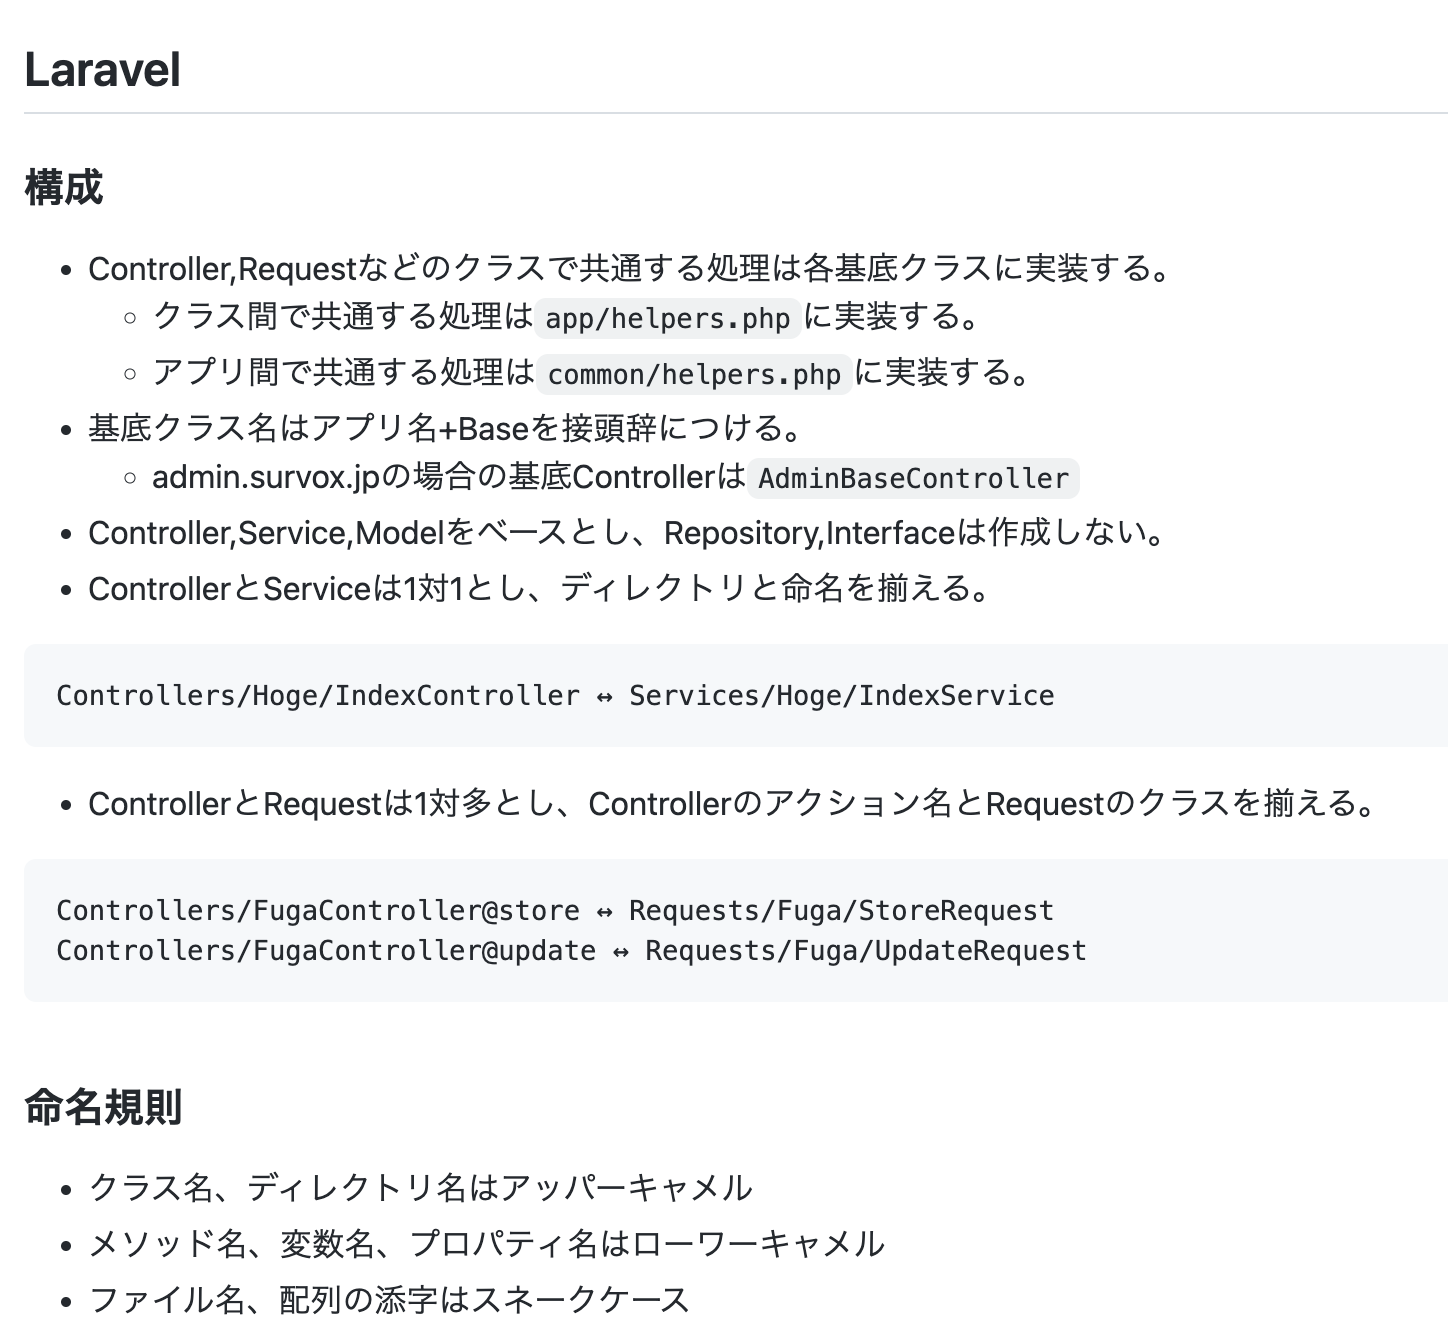This screenshot has width=1448, height=1334.
Task: Click the text admin.survox.jpの場合の基底Controllerは
Action: (x=449, y=477)
